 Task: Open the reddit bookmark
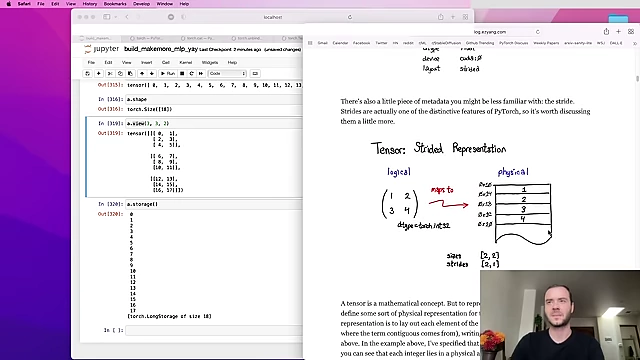point(408,43)
